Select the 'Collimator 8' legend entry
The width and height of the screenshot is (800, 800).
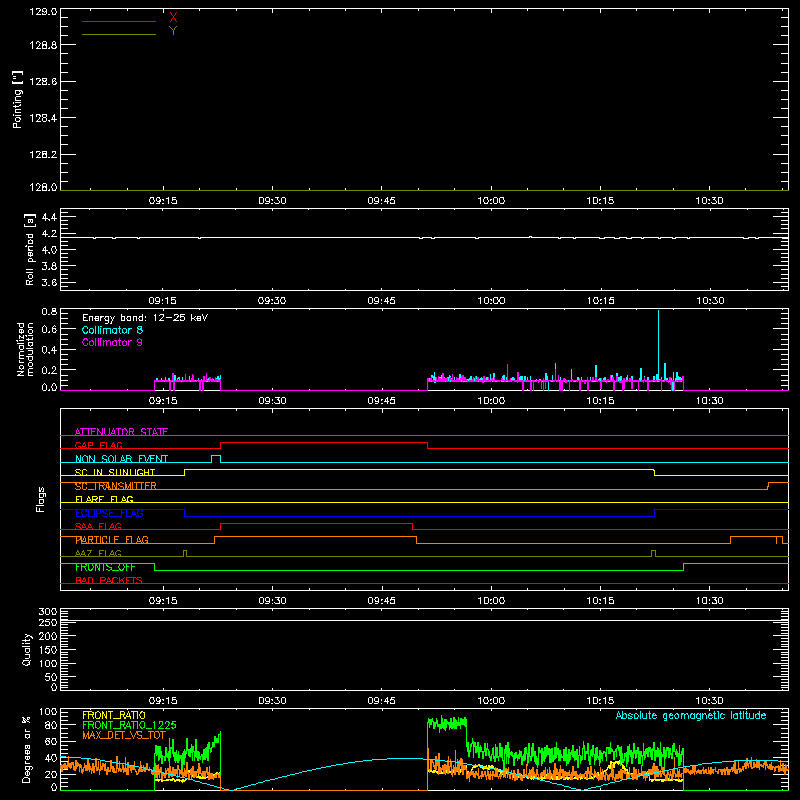tap(112, 330)
